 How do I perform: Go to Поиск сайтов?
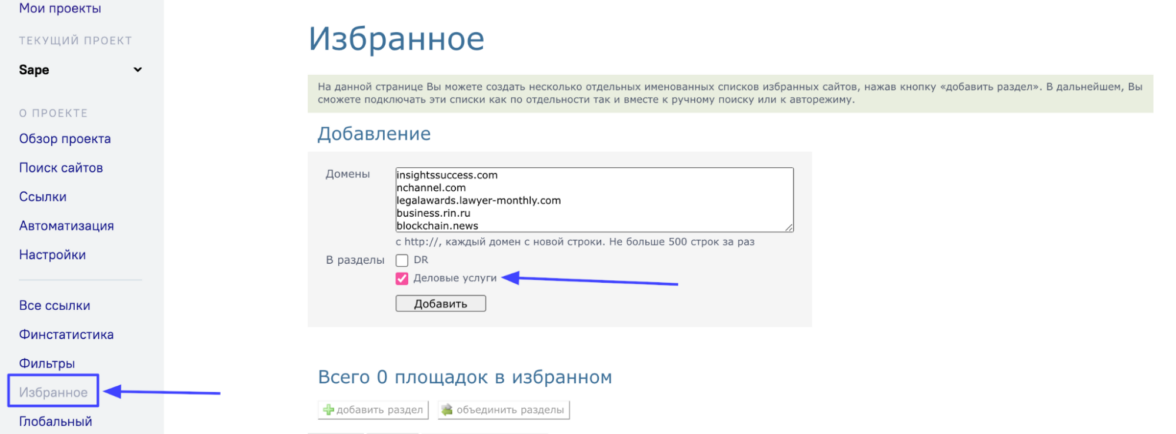pos(61,168)
